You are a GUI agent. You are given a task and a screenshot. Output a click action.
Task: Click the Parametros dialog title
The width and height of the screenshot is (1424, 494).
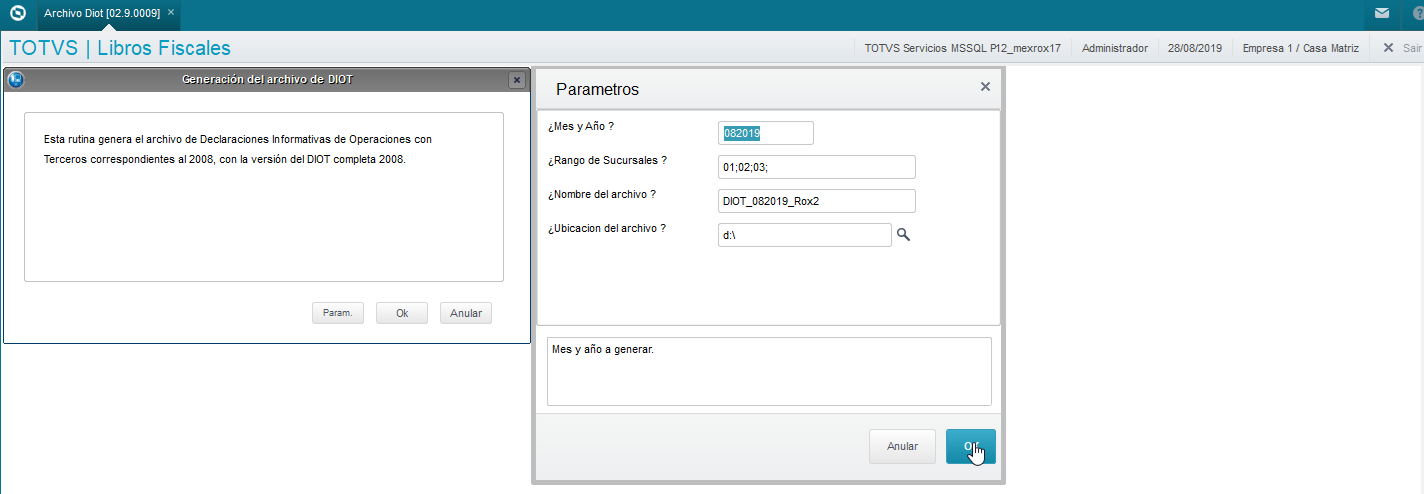point(597,89)
